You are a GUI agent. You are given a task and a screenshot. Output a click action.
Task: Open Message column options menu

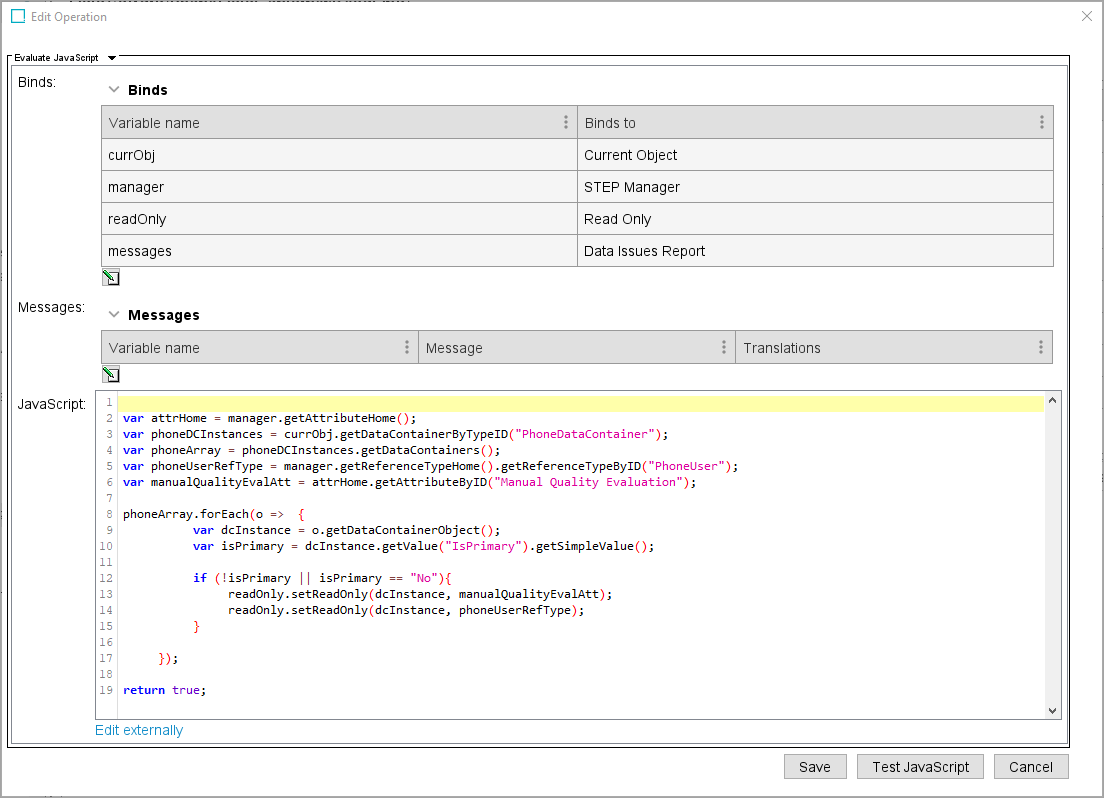pyautogui.click(x=724, y=348)
